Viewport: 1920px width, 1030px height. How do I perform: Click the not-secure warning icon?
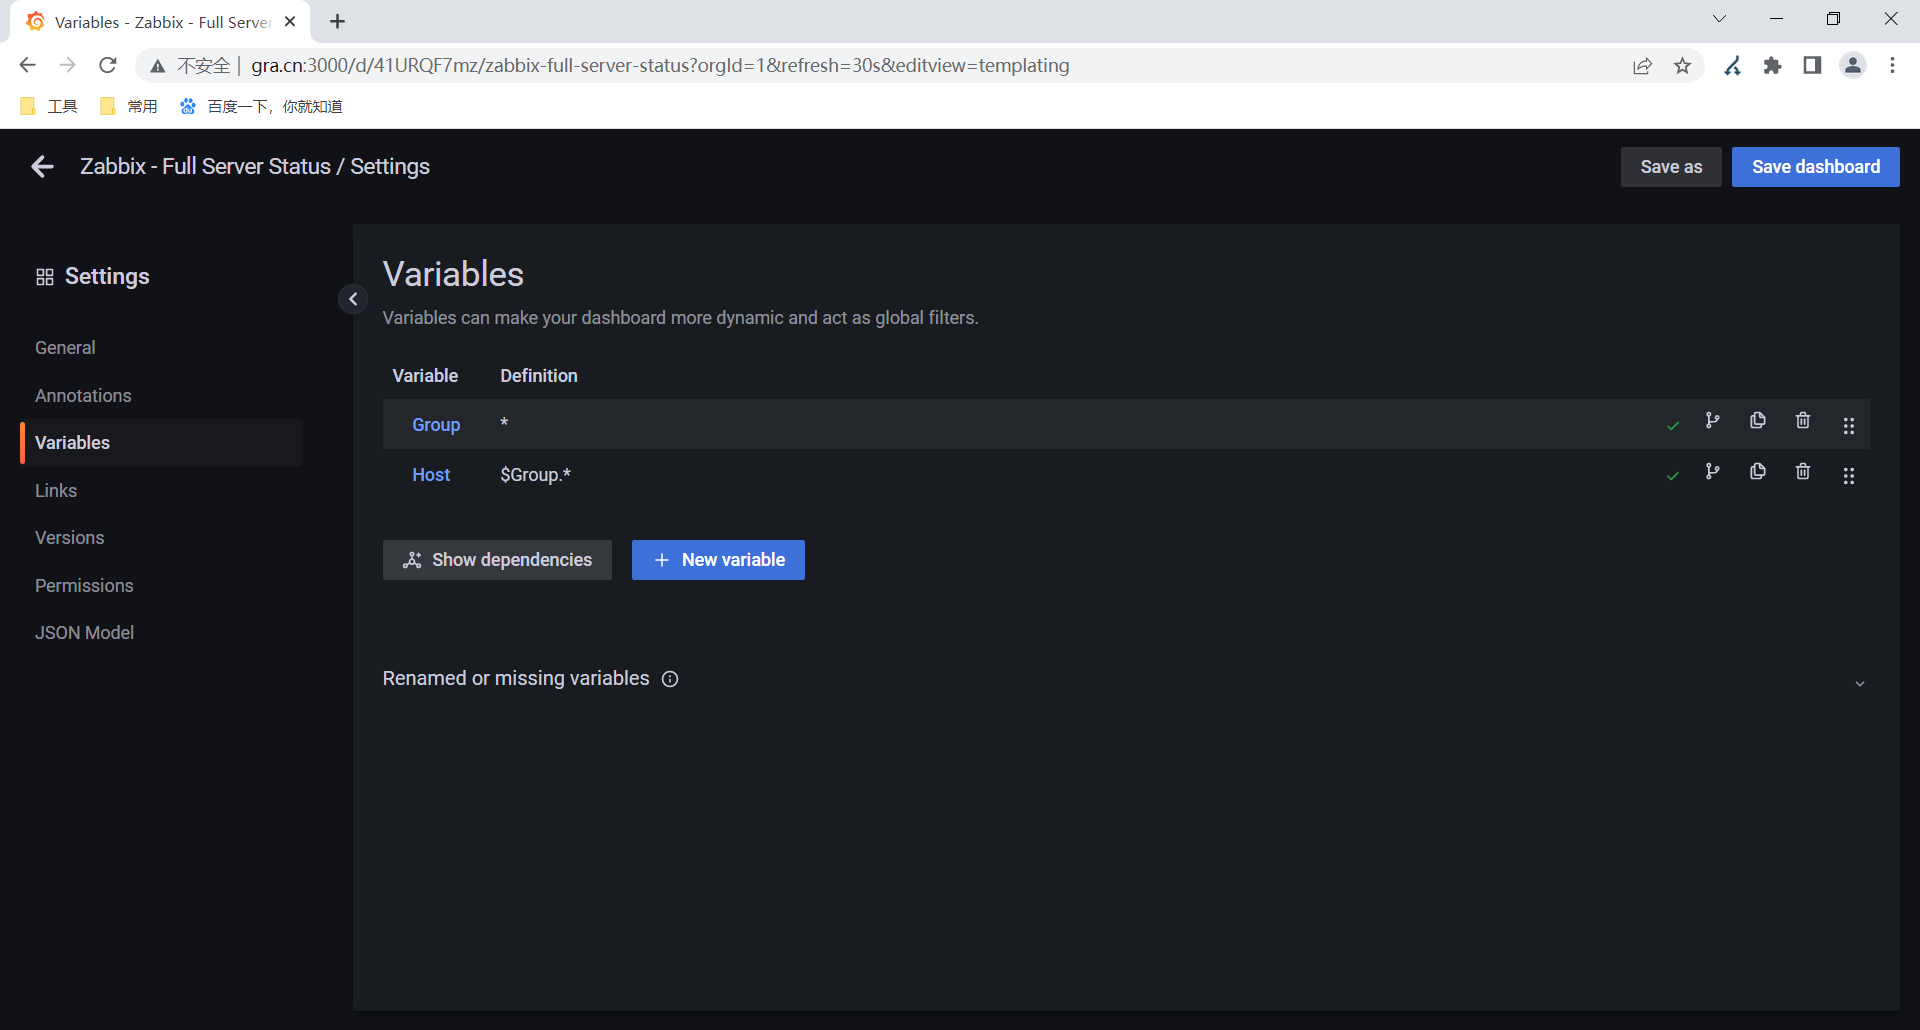pyautogui.click(x=157, y=66)
